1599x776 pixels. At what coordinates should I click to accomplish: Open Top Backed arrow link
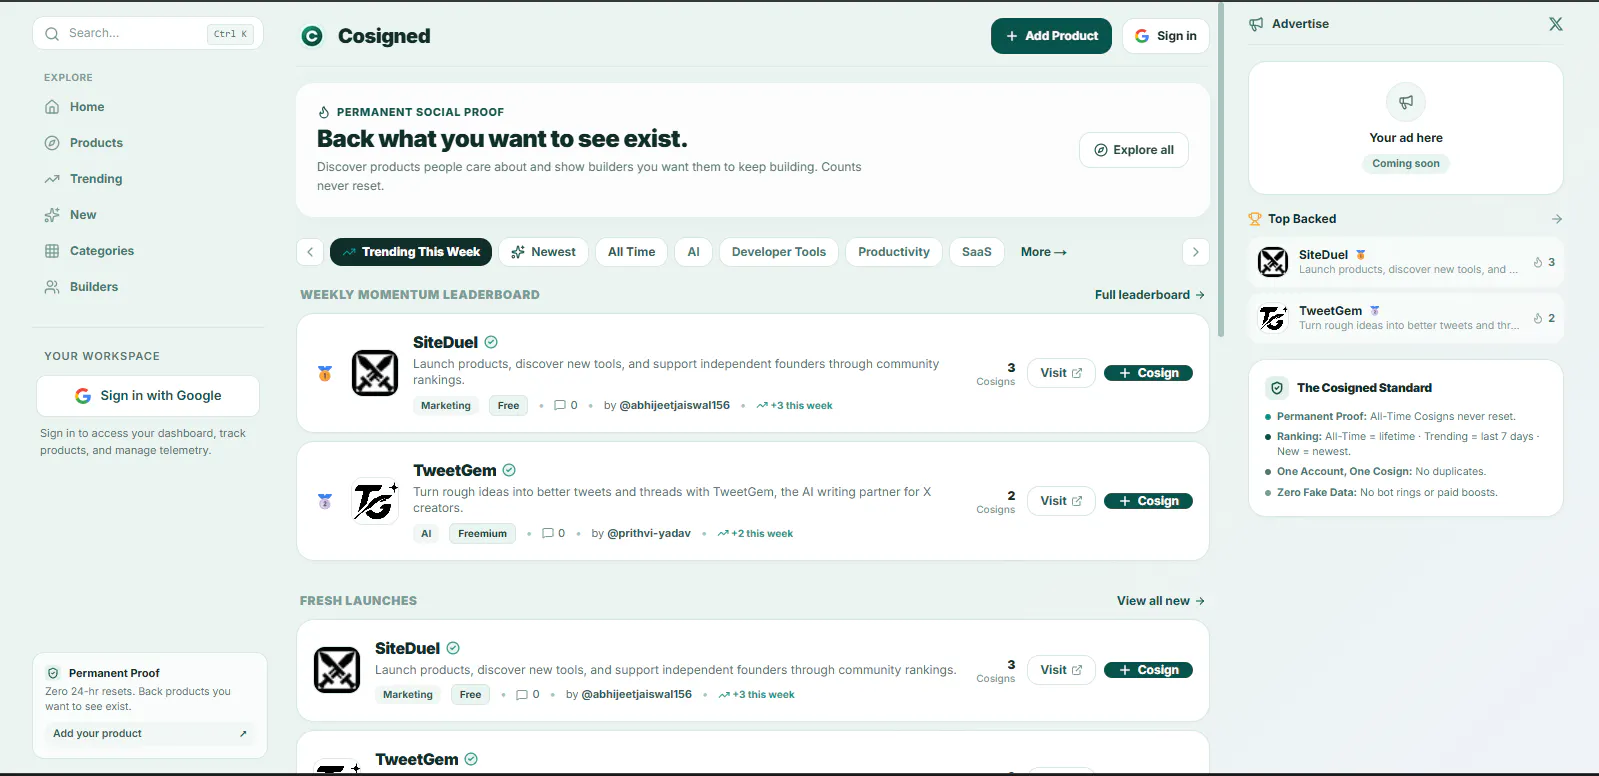(x=1557, y=219)
